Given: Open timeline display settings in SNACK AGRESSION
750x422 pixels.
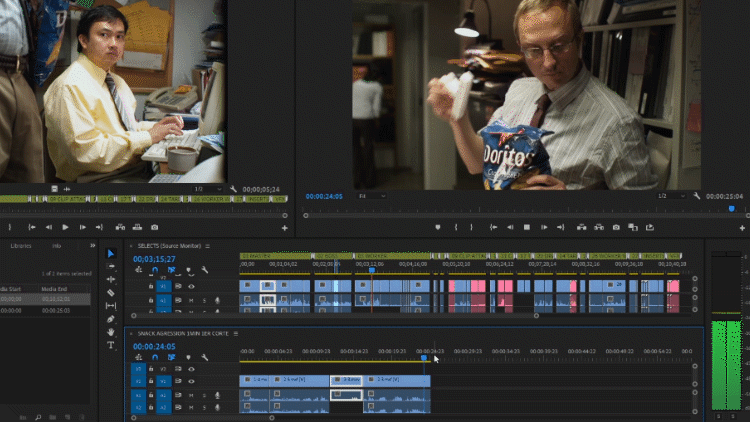Looking at the screenshot, I should (x=205, y=357).
